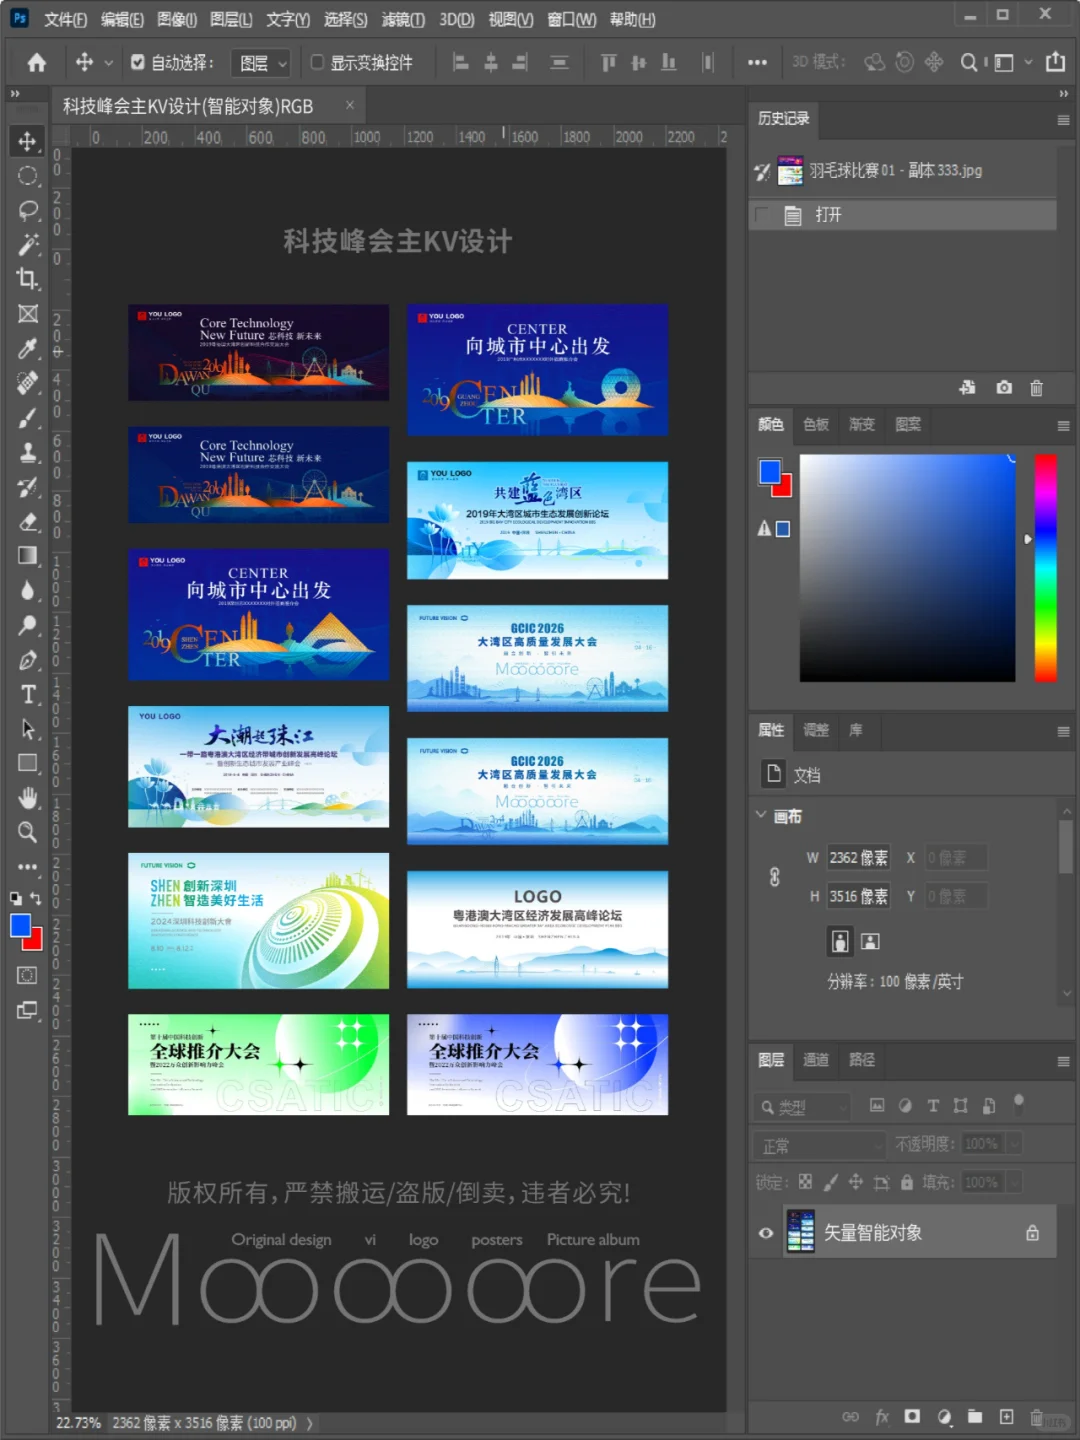The width and height of the screenshot is (1080, 1440).
Task: Click the blue foreground color swatch in toolbox
Action: pyautogui.click(x=20, y=926)
